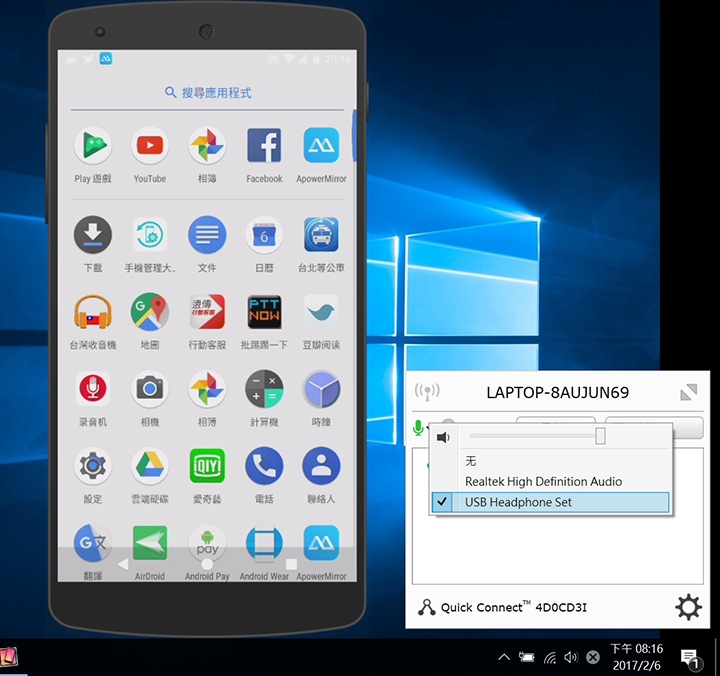Image resolution: width=720 pixels, height=676 pixels.
Task: Open the mobile customer service app
Action: point(207,312)
